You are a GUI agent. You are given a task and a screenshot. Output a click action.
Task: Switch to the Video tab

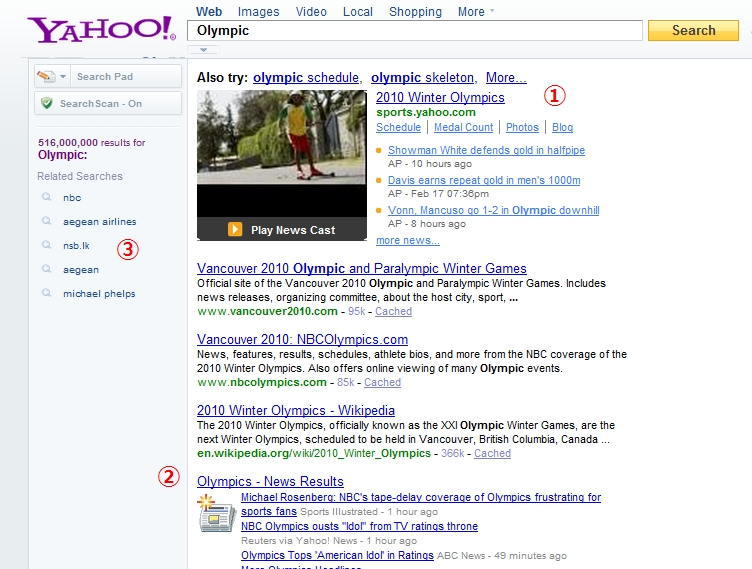pyautogui.click(x=311, y=12)
